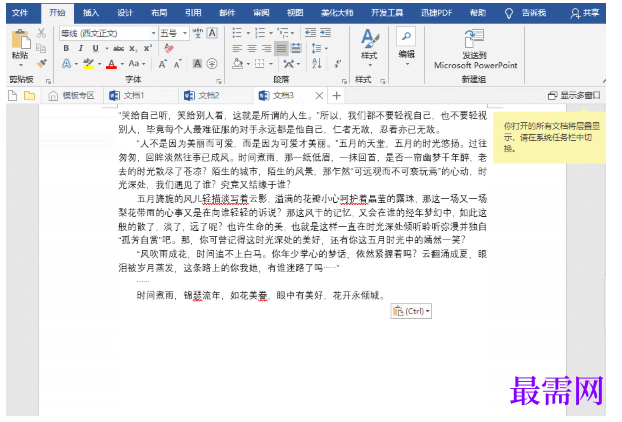Switch to the 插入 Insert tab
This screenshot has height=422, width=622.
91,13
